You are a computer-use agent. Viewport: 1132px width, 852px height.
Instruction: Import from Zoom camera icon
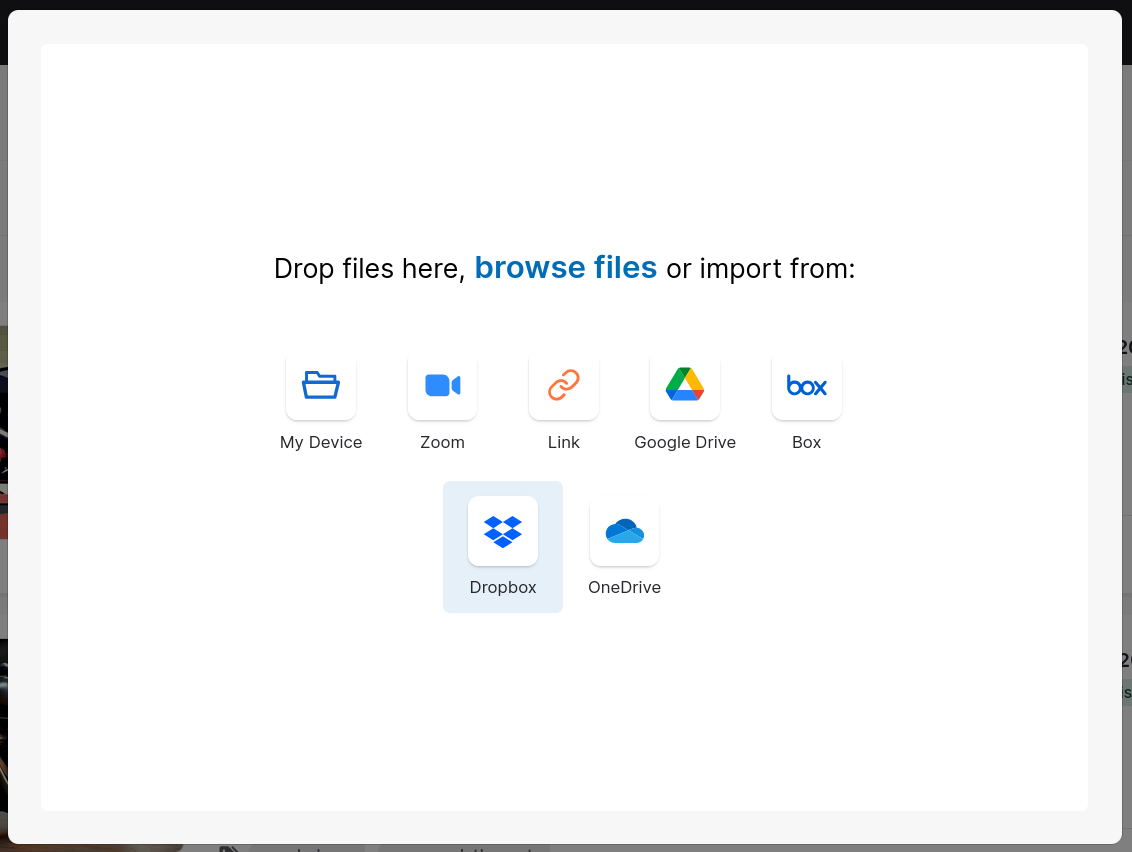tap(443, 386)
